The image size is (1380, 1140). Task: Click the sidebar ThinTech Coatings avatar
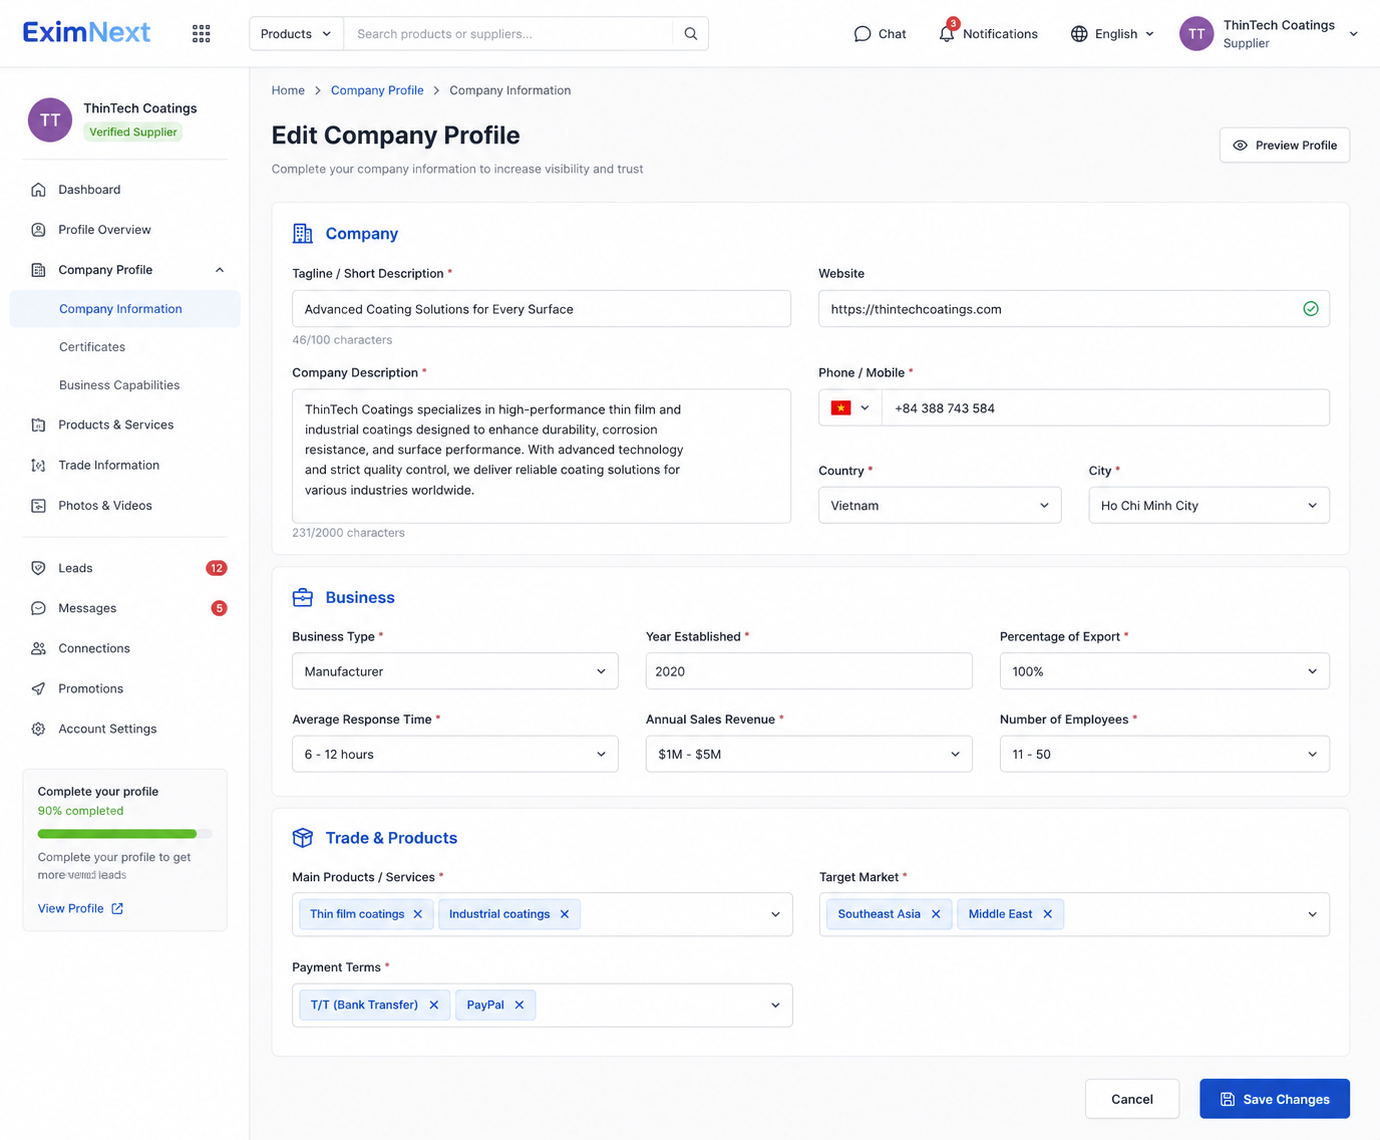[x=50, y=120]
